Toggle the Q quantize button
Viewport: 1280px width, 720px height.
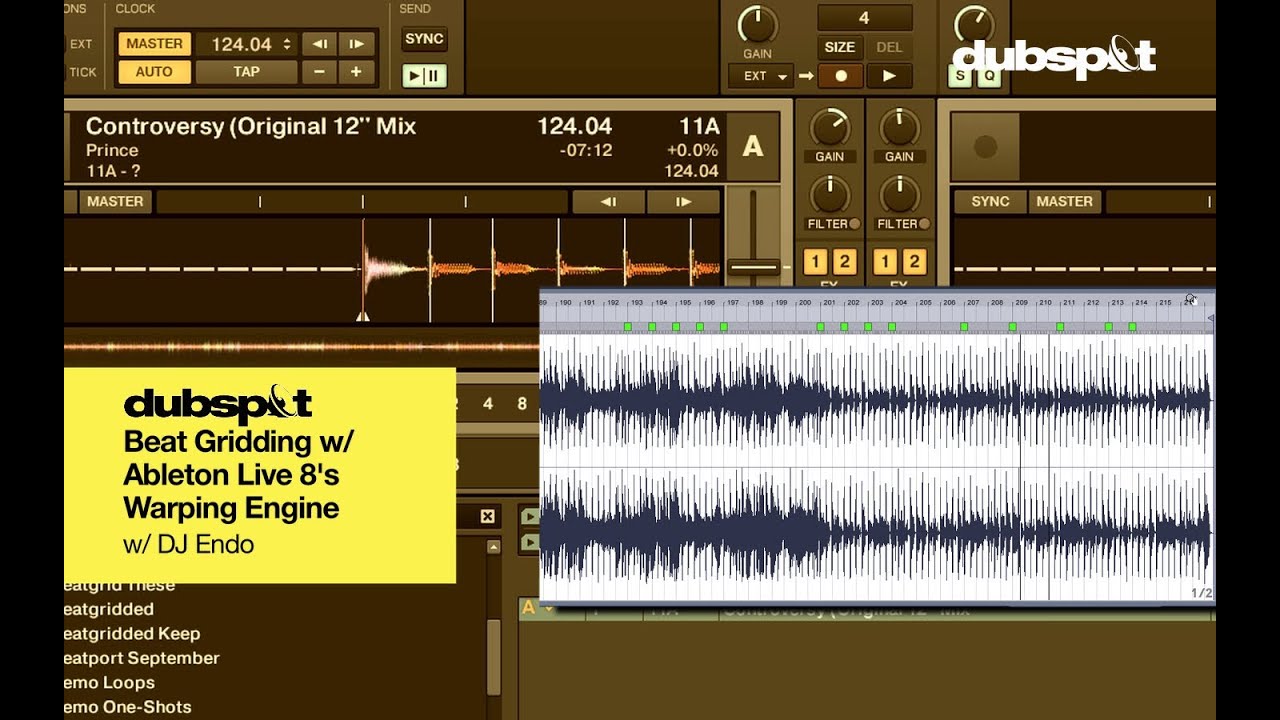[989, 76]
